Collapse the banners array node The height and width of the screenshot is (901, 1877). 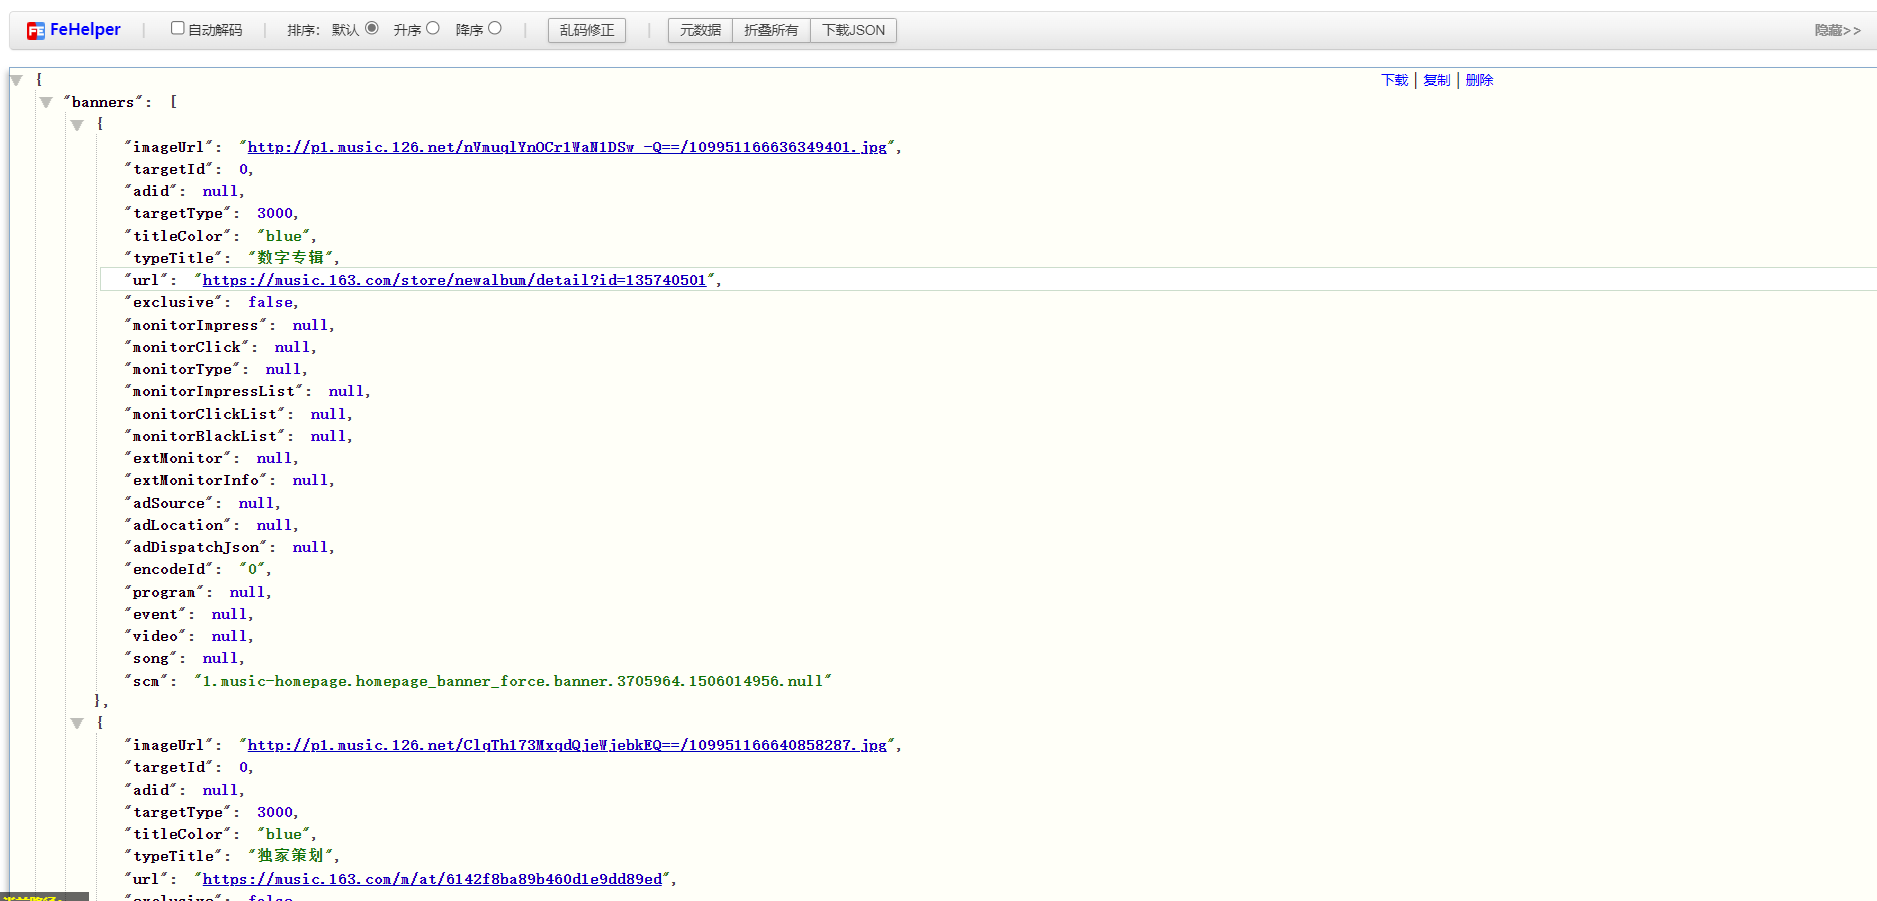pyautogui.click(x=47, y=101)
